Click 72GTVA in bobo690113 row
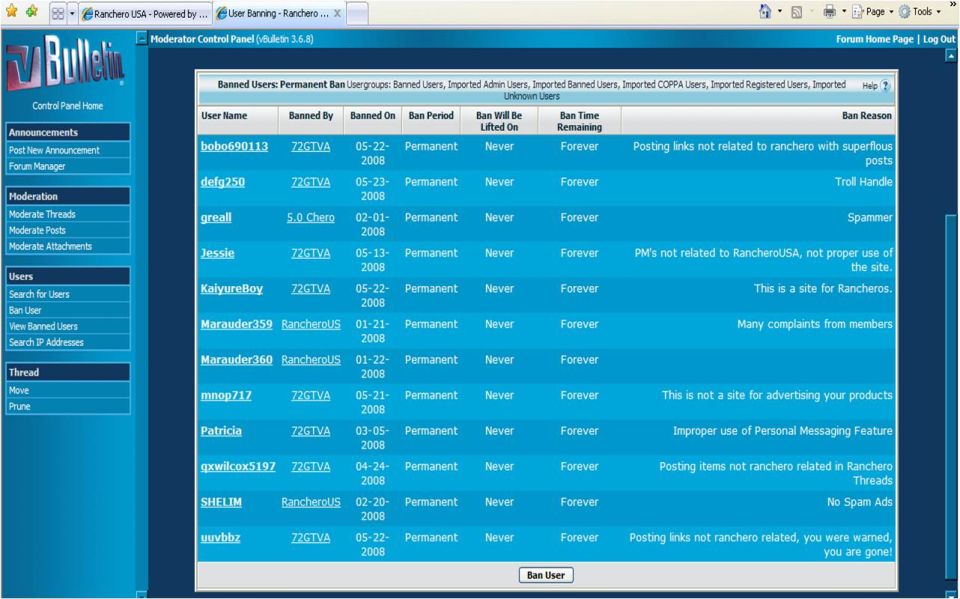 point(310,146)
